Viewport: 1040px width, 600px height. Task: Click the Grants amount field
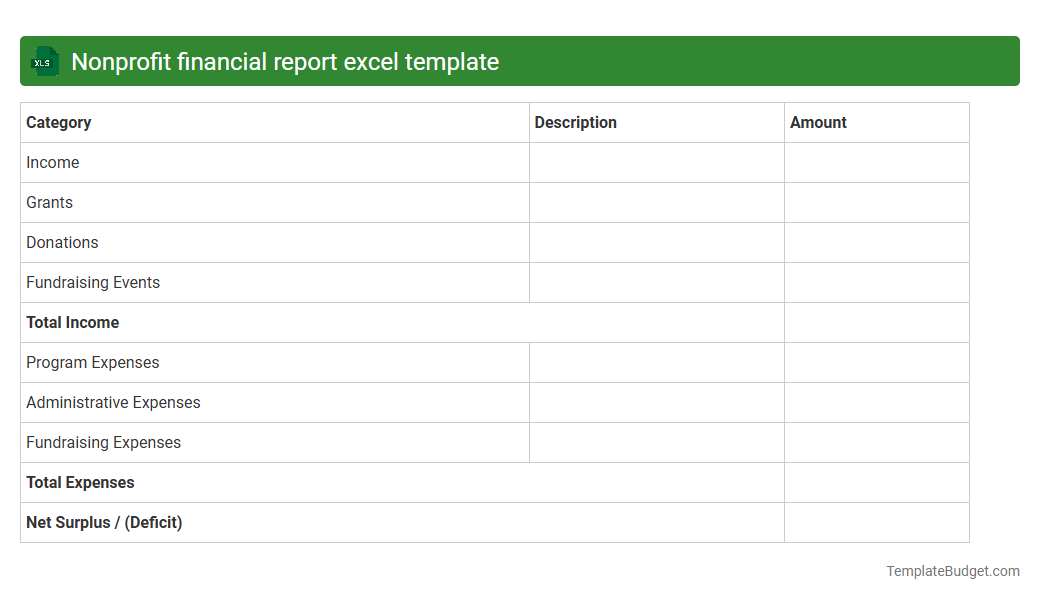coord(876,202)
